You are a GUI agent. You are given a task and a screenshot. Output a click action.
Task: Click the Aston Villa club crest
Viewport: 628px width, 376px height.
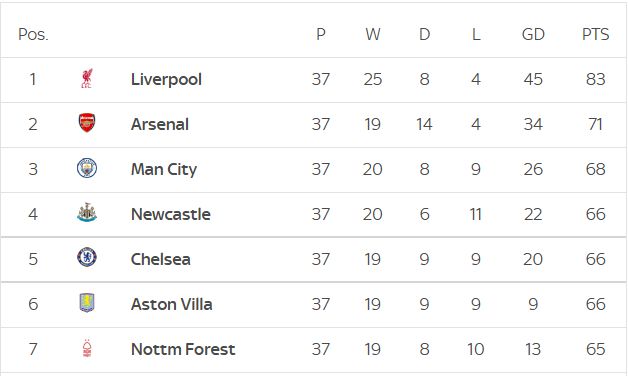87,303
